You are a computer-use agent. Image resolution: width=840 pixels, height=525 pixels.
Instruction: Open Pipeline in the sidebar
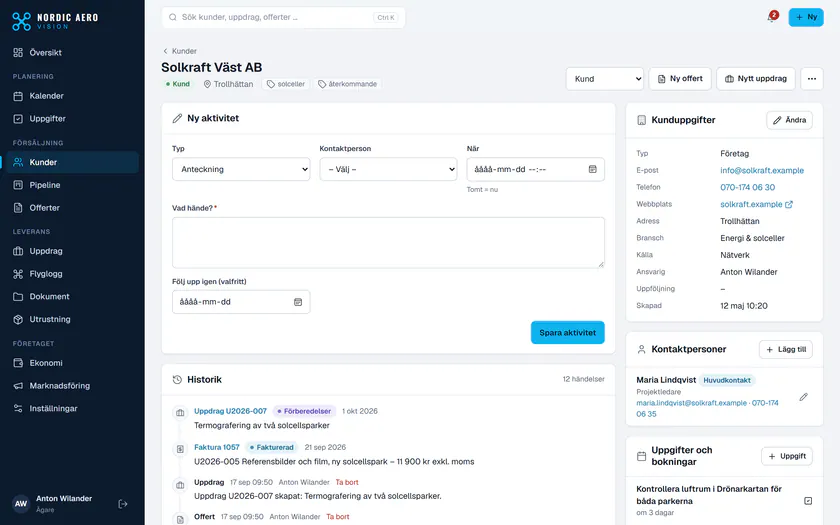(x=70, y=185)
